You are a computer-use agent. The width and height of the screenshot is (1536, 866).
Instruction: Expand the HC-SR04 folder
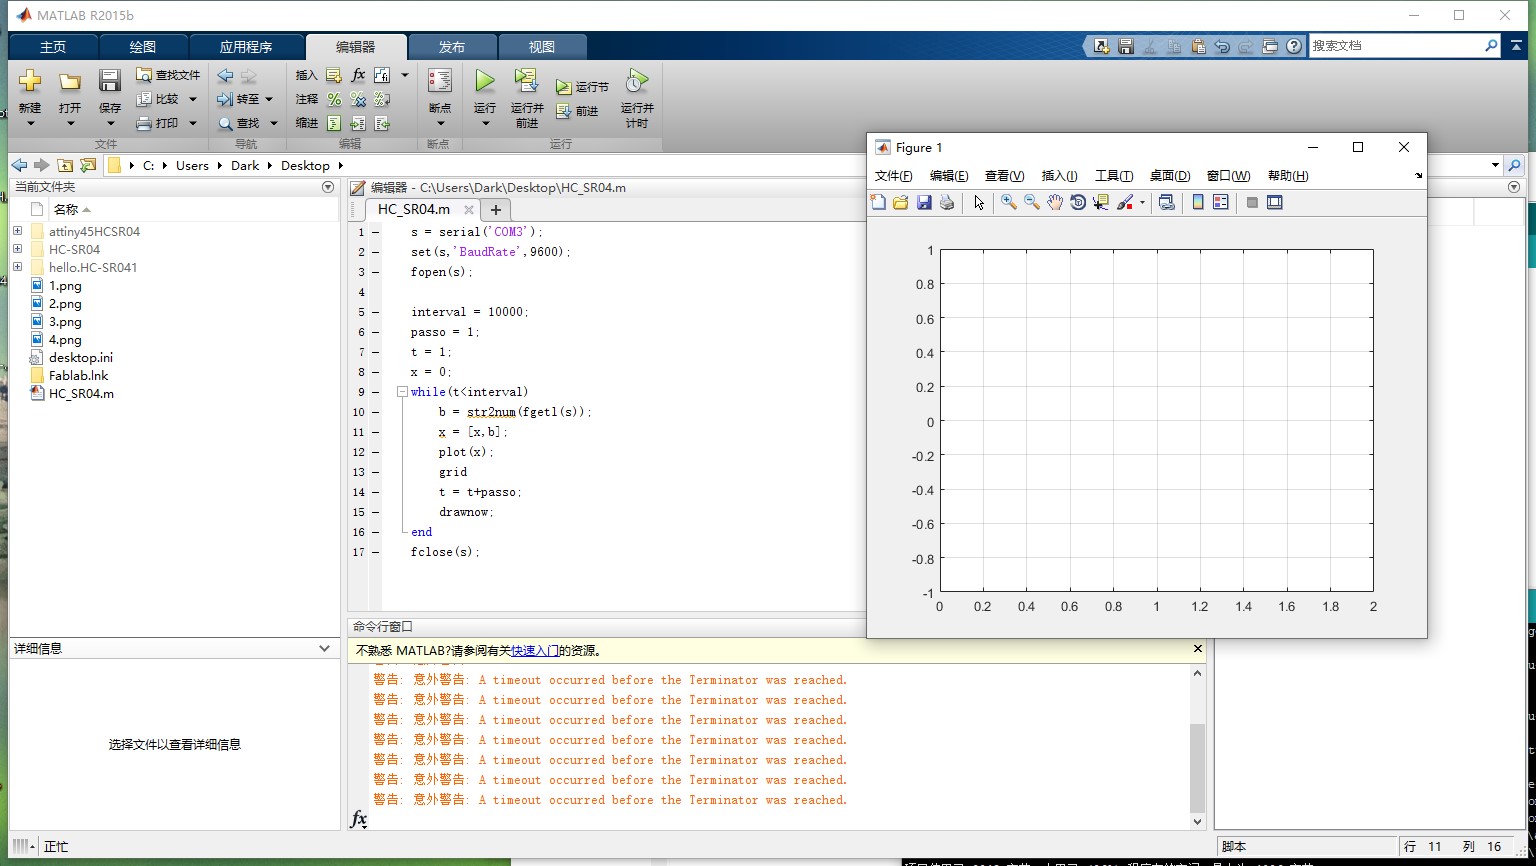click(18, 249)
